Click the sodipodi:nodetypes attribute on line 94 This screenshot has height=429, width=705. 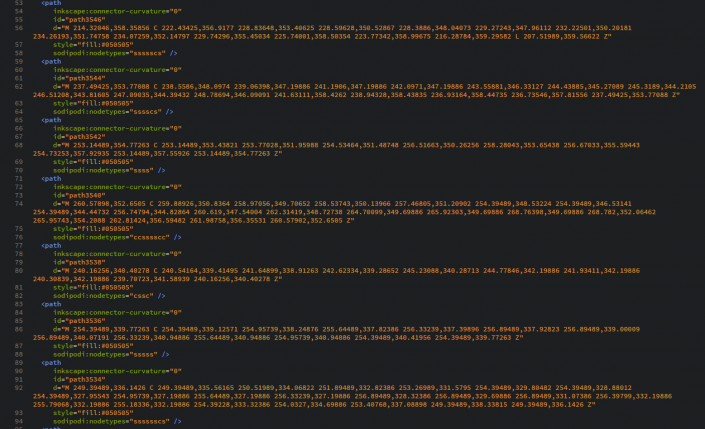click(112, 421)
